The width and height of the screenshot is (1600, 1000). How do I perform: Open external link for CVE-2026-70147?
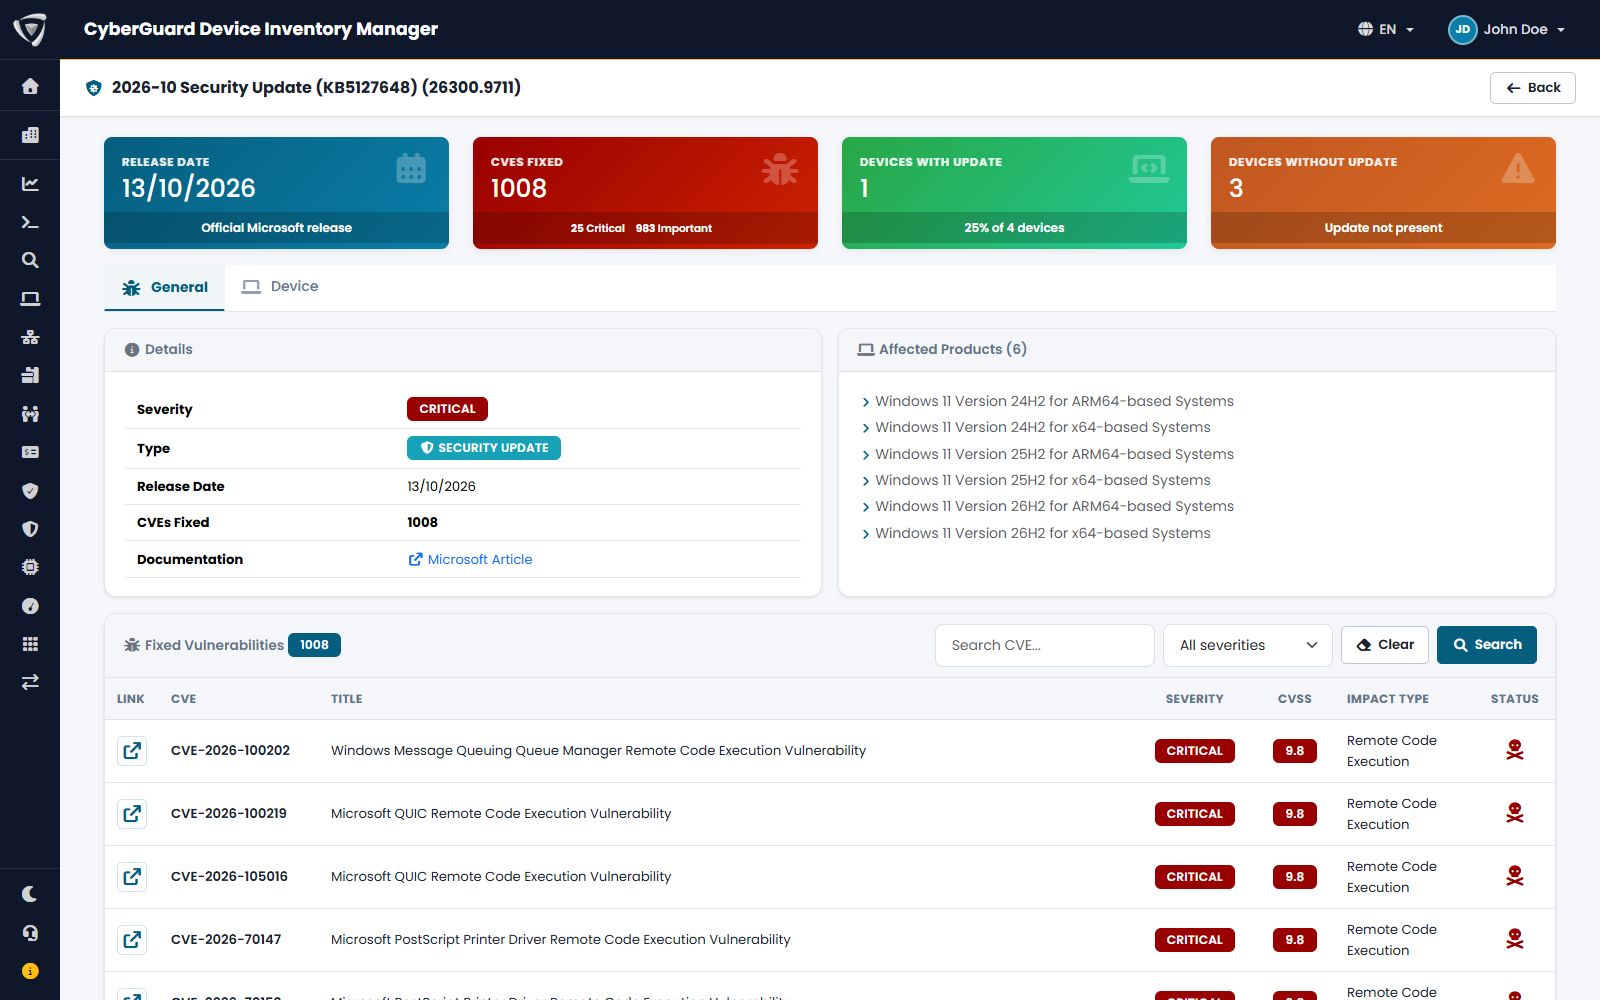tap(132, 940)
